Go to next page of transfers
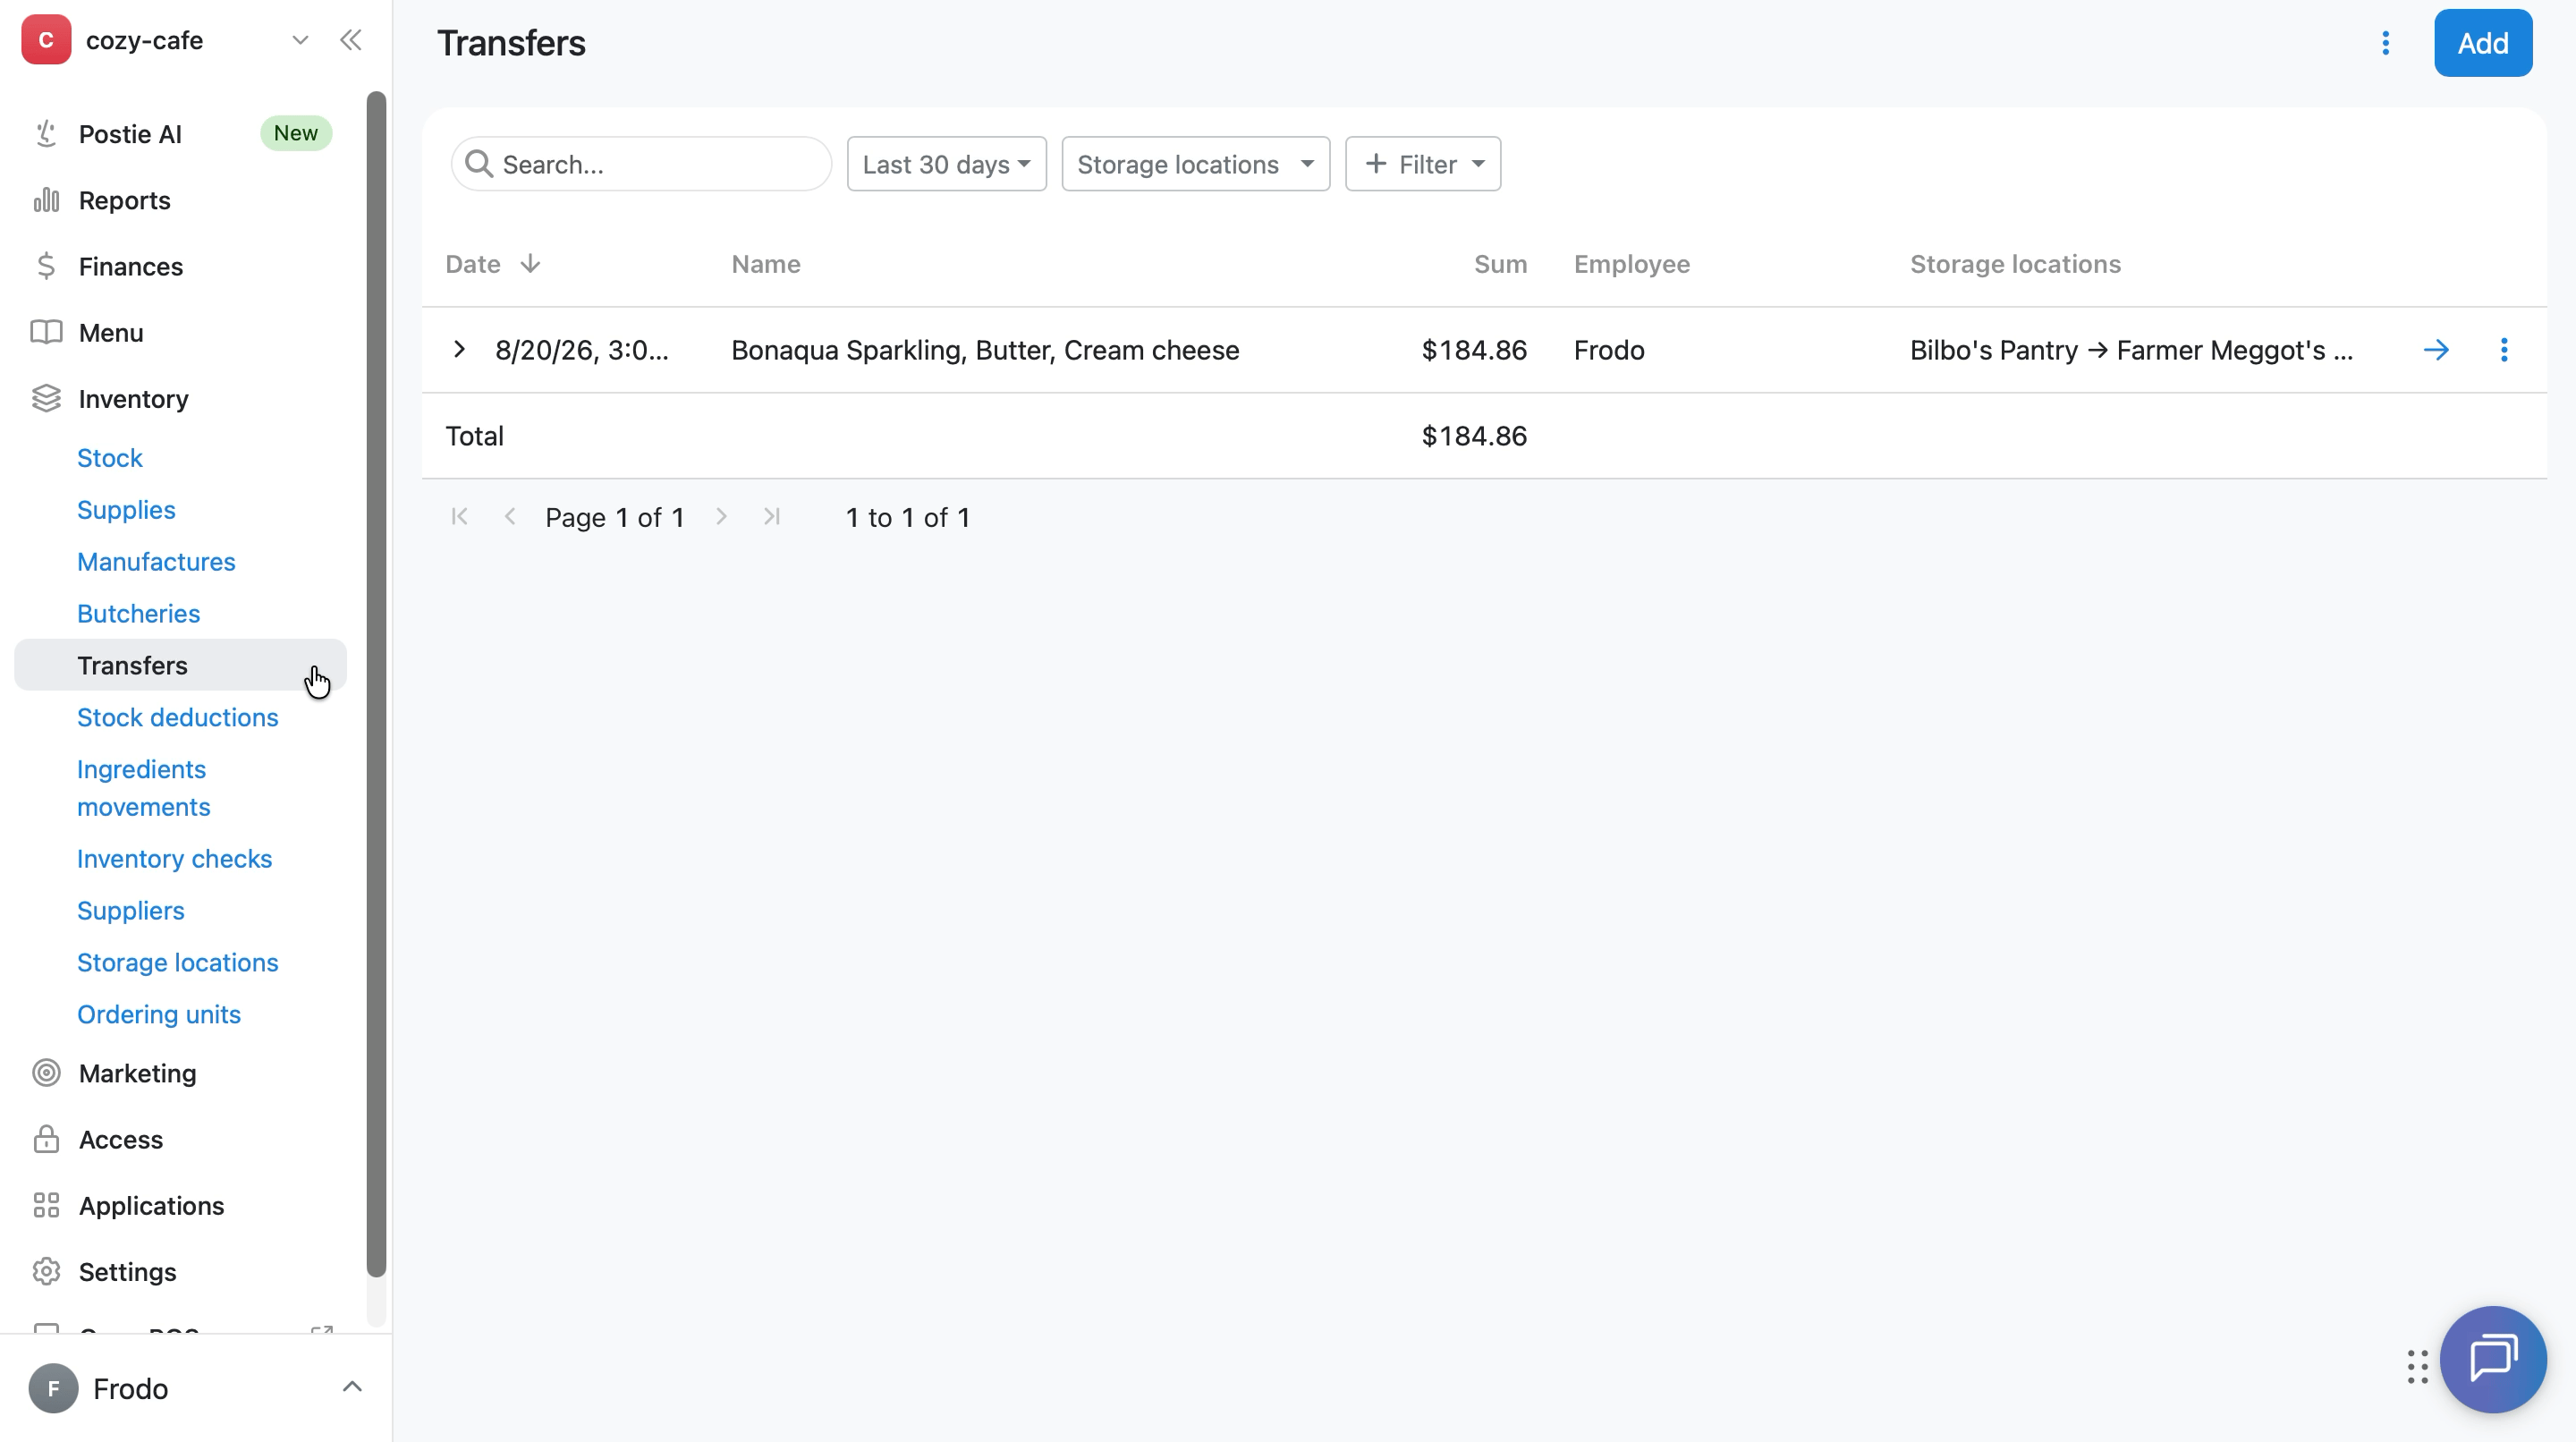The image size is (2576, 1442). 721,517
